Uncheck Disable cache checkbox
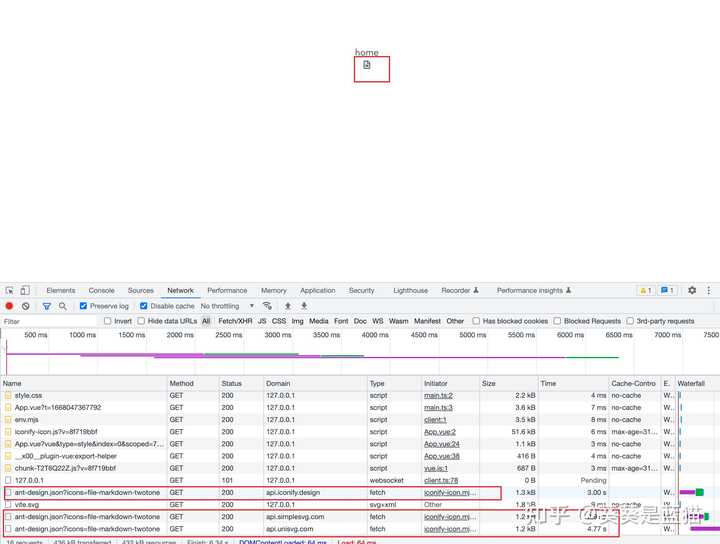Image resolution: width=720 pixels, height=544 pixels. 144,306
